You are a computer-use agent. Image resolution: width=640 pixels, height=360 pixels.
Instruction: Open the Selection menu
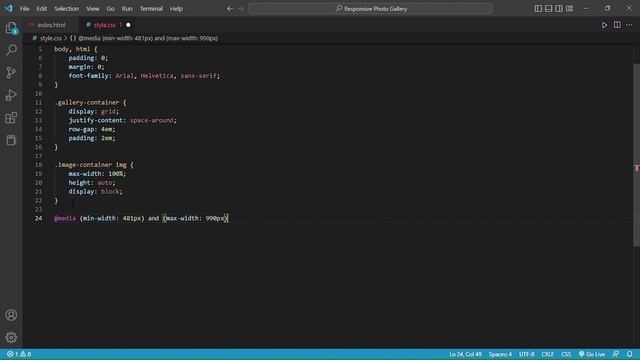(x=67, y=9)
